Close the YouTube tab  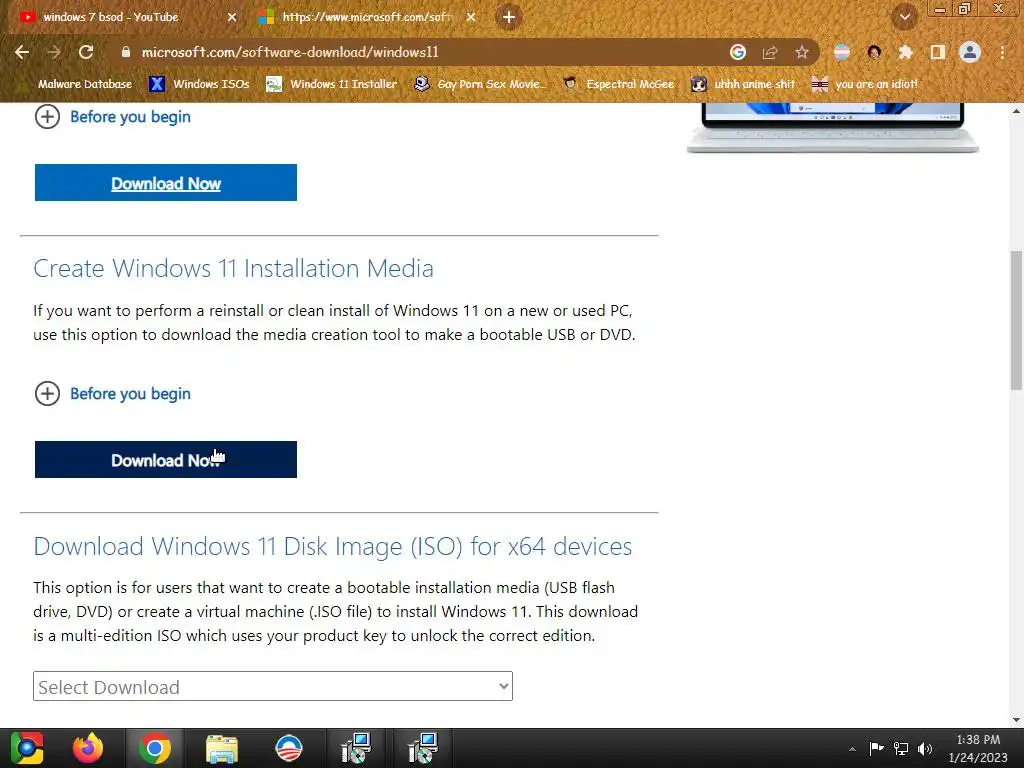click(232, 17)
